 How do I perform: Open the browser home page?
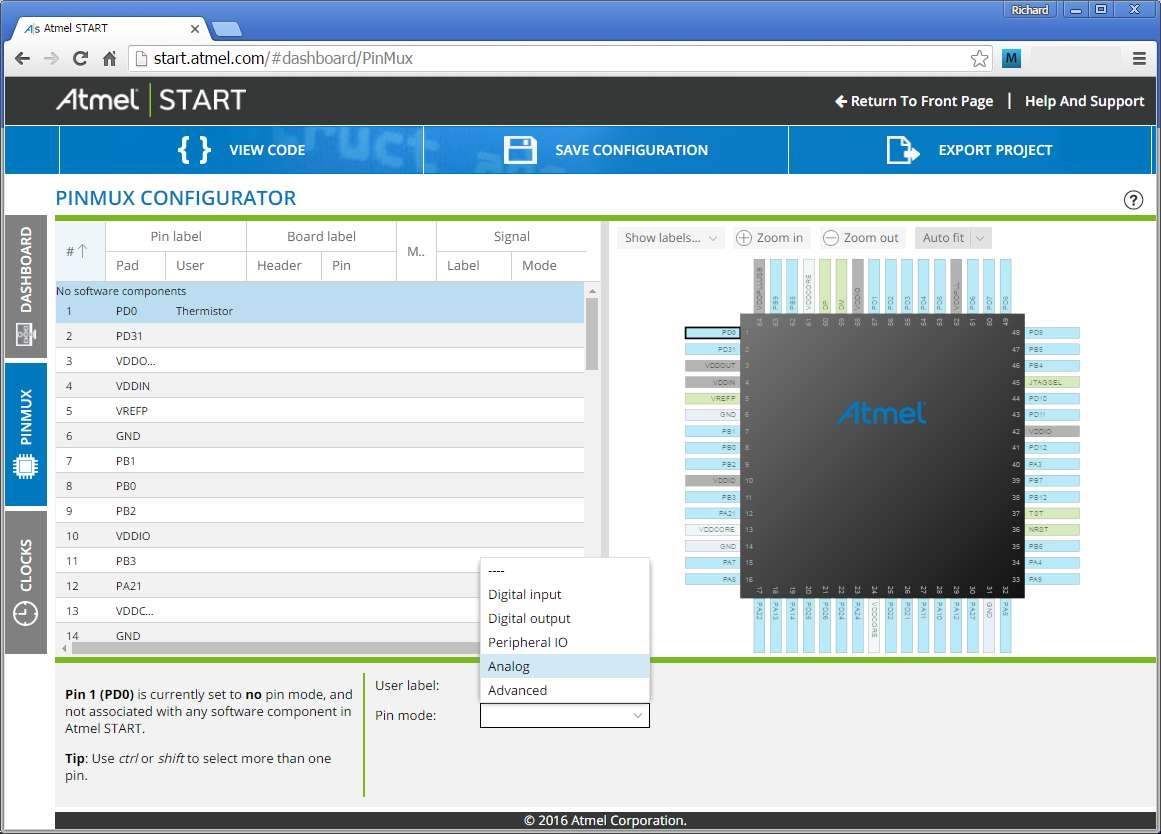click(x=110, y=59)
